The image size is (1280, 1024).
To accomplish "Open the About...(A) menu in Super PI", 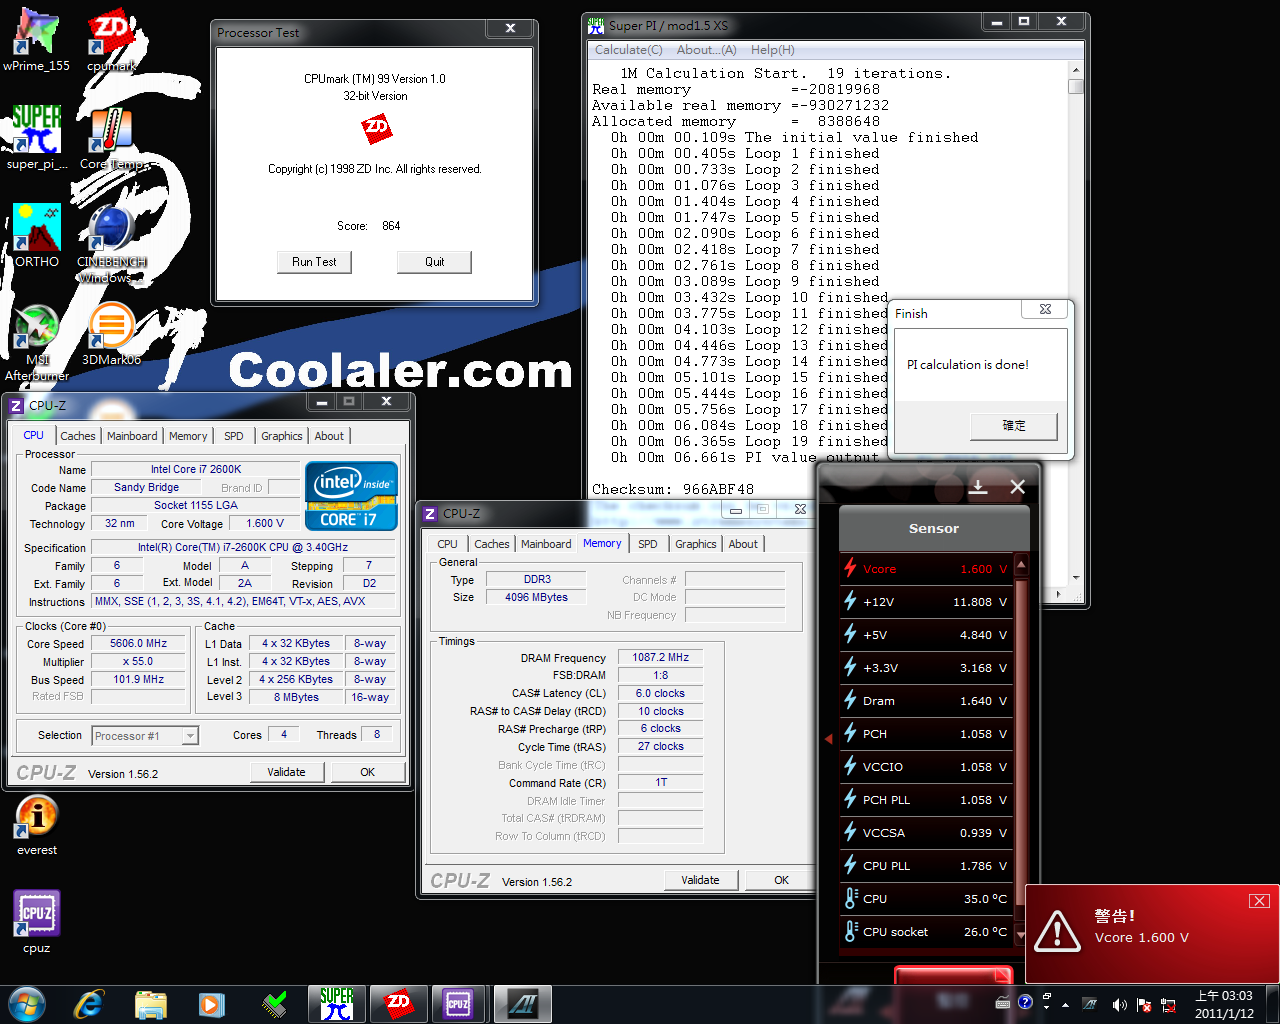I will (x=706, y=49).
